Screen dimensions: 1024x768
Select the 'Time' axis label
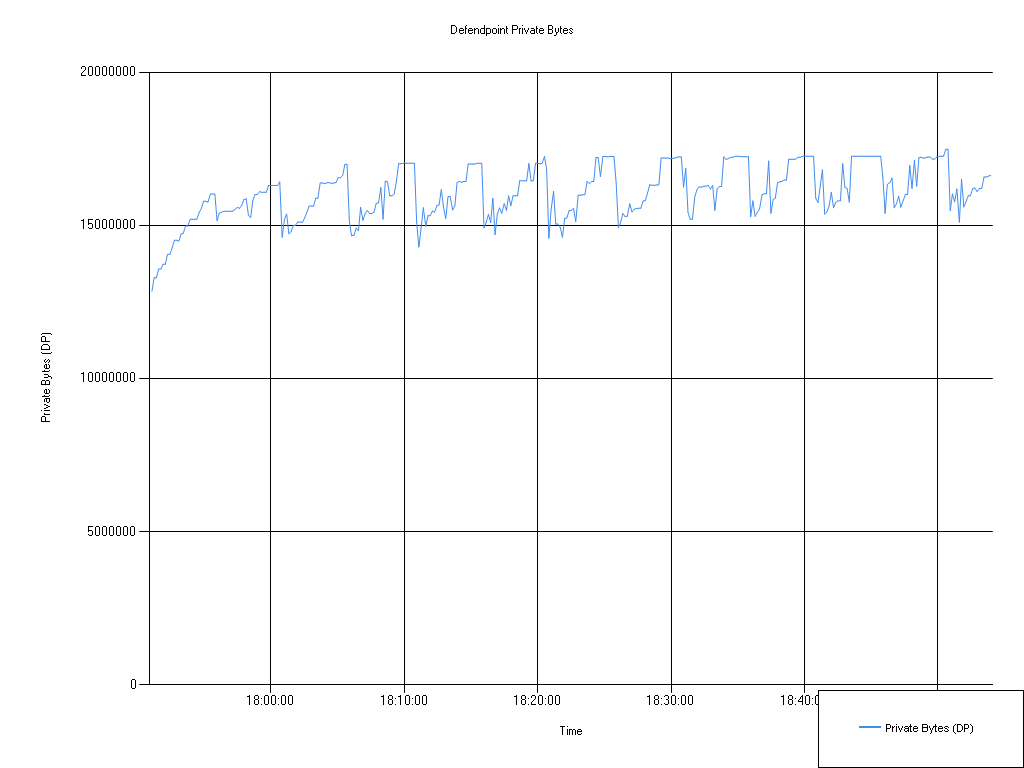coord(569,731)
